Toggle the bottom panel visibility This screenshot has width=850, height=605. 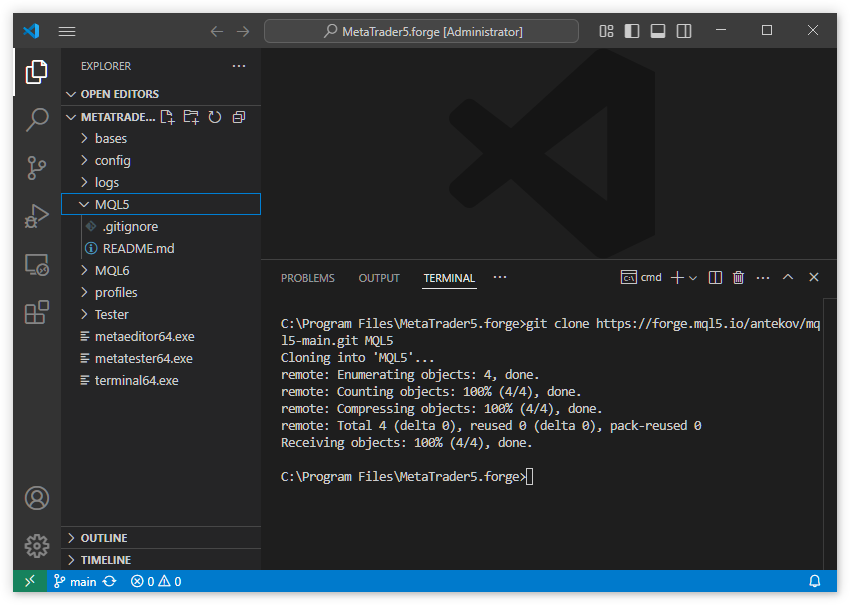click(658, 31)
